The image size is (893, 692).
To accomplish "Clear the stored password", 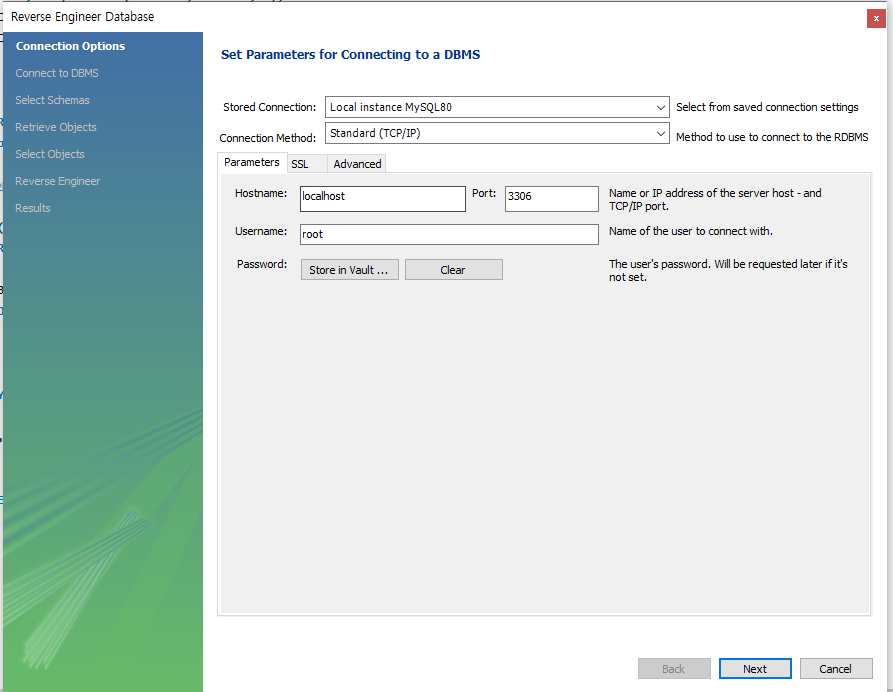I will click(x=453, y=270).
